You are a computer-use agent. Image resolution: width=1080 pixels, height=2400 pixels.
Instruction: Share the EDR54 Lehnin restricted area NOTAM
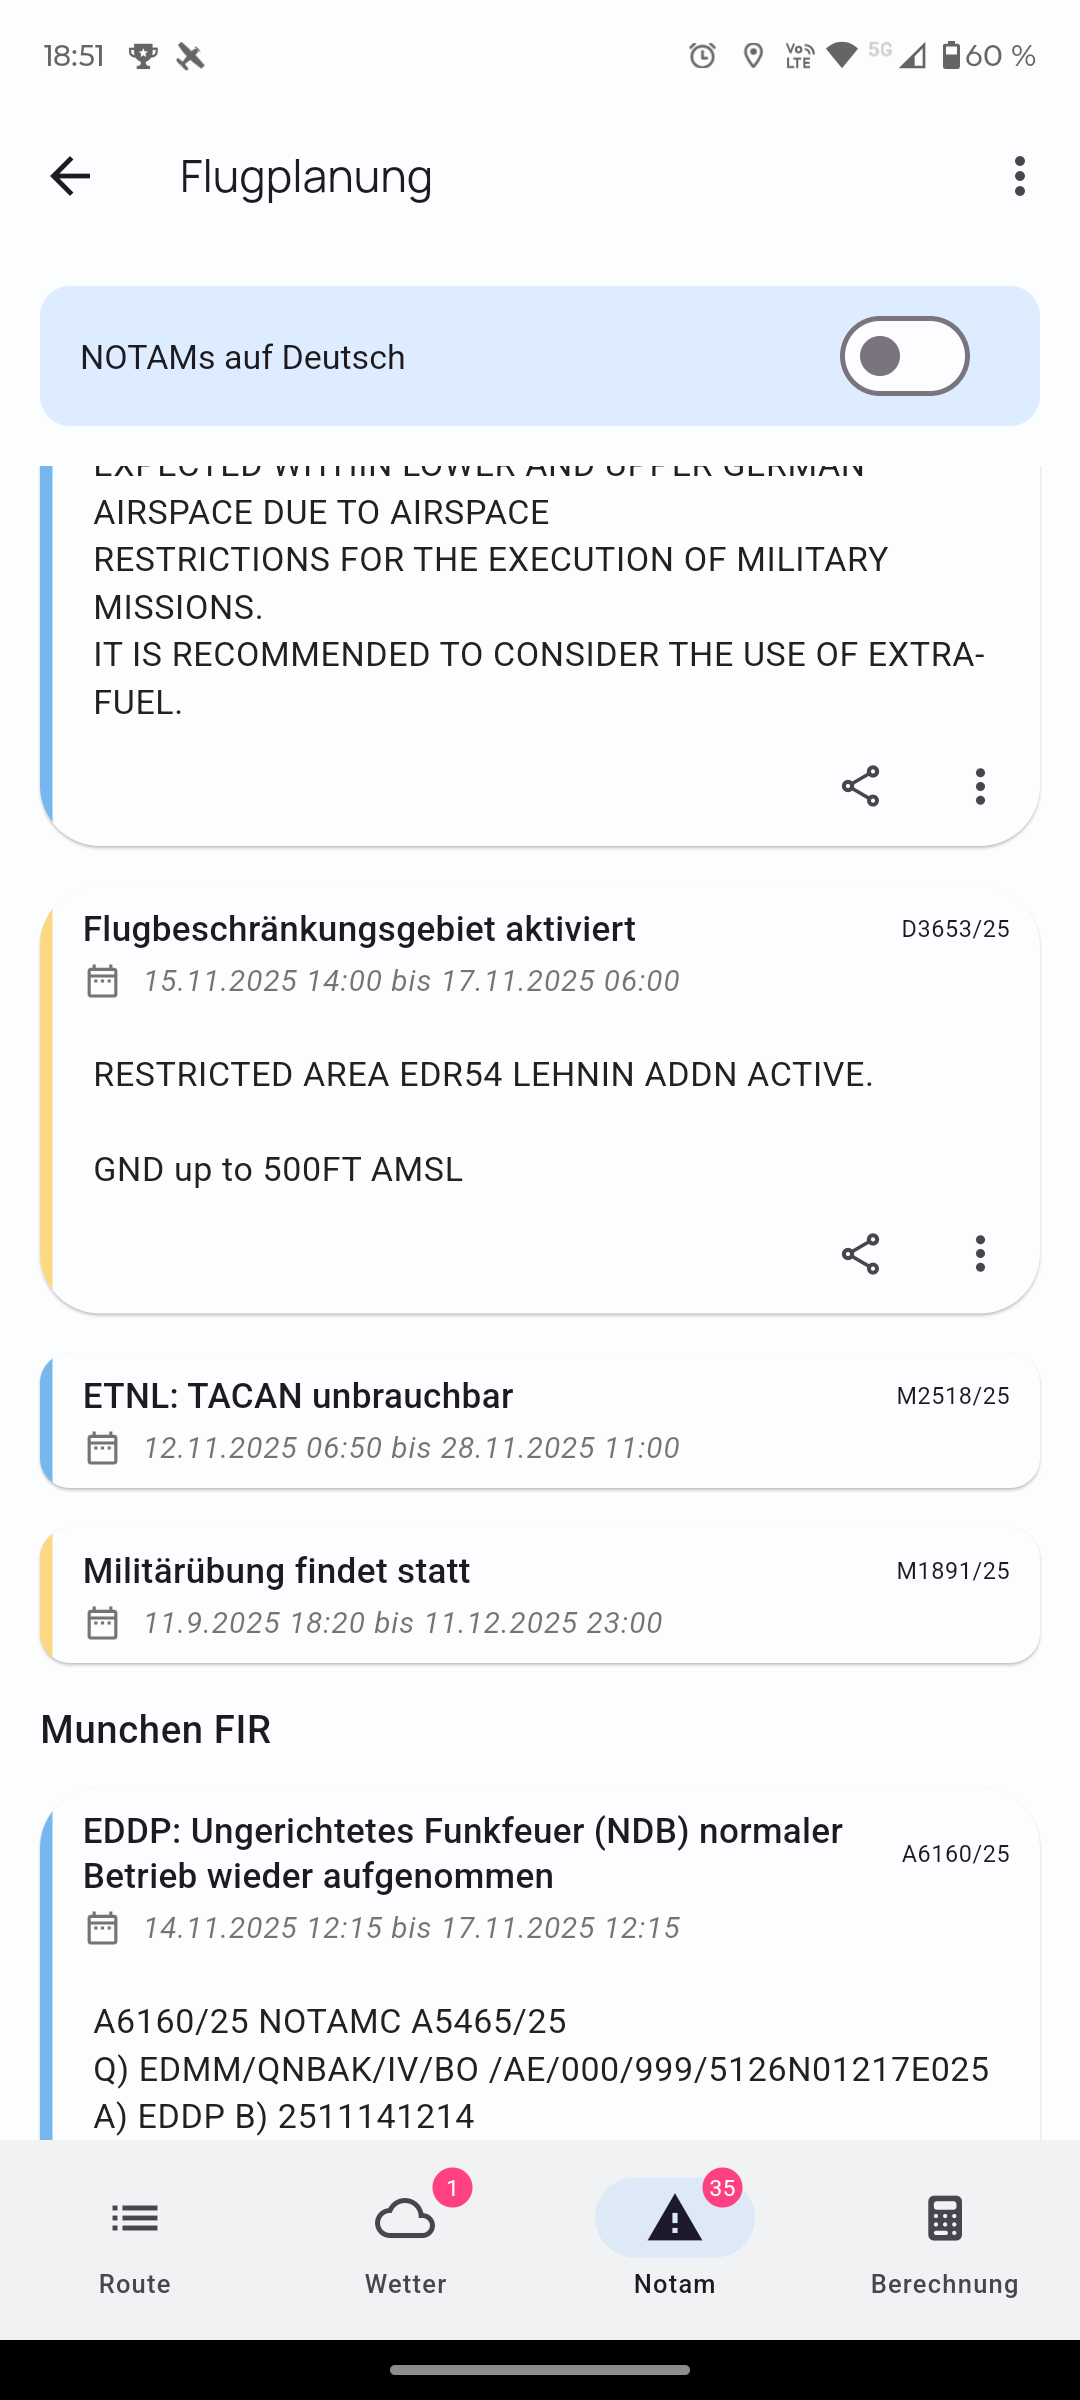click(x=860, y=1253)
